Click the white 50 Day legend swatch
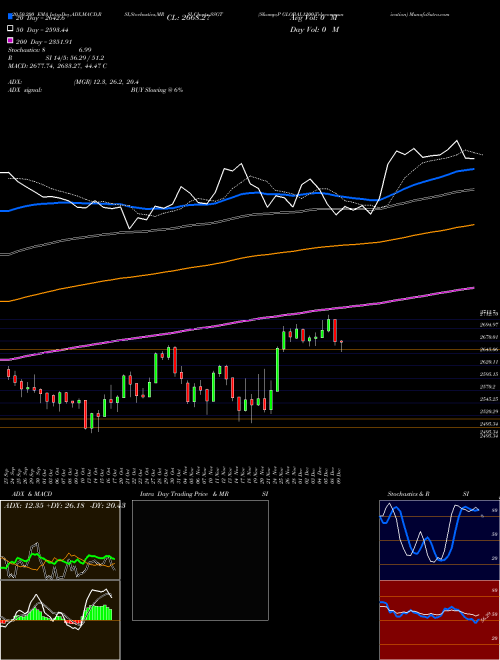This screenshot has height=660, width=500. [11, 29]
